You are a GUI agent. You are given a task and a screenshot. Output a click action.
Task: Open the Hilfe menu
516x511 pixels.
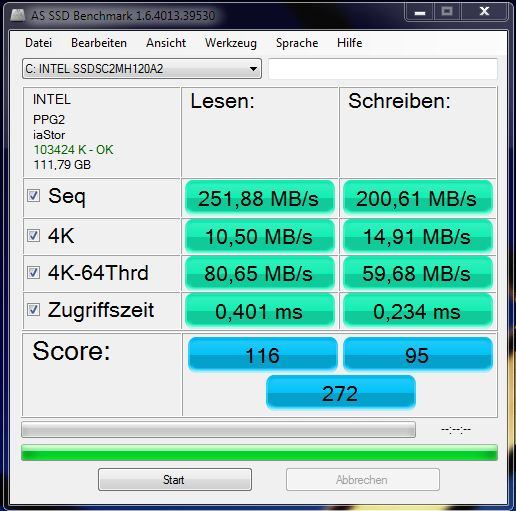point(350,43)
